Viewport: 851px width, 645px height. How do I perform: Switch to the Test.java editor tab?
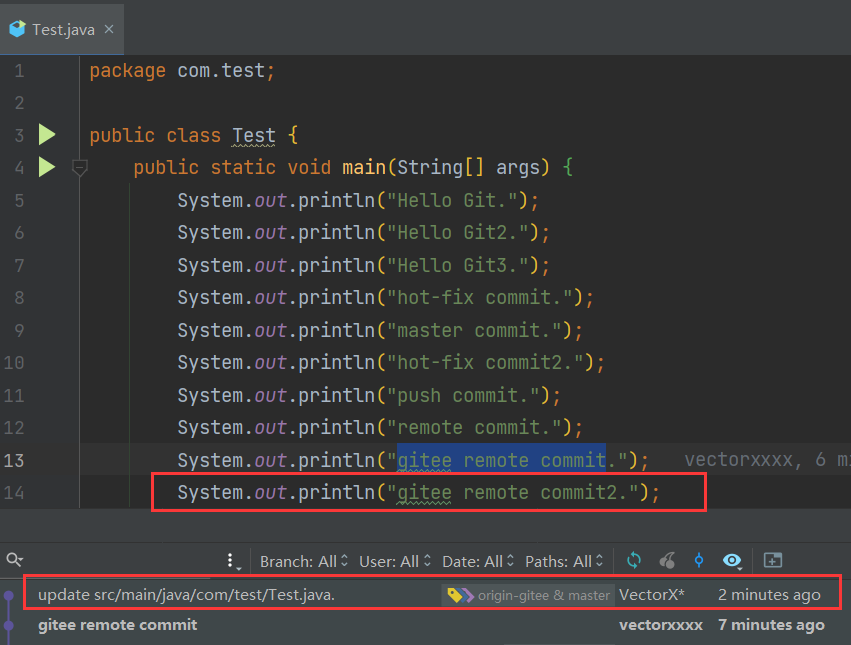click(x=63, y=29)
